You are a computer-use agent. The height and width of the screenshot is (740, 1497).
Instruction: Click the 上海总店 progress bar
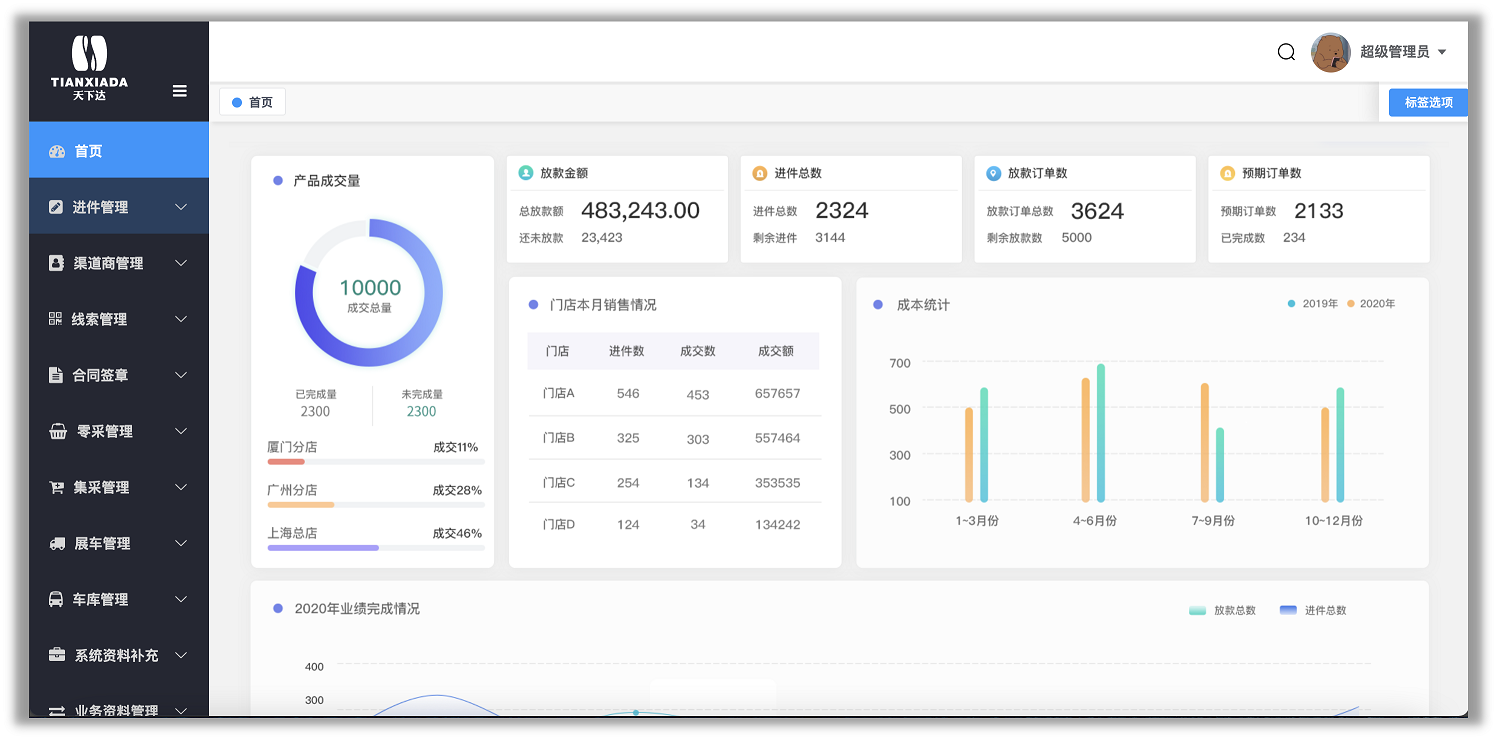[x=376, y=548]
